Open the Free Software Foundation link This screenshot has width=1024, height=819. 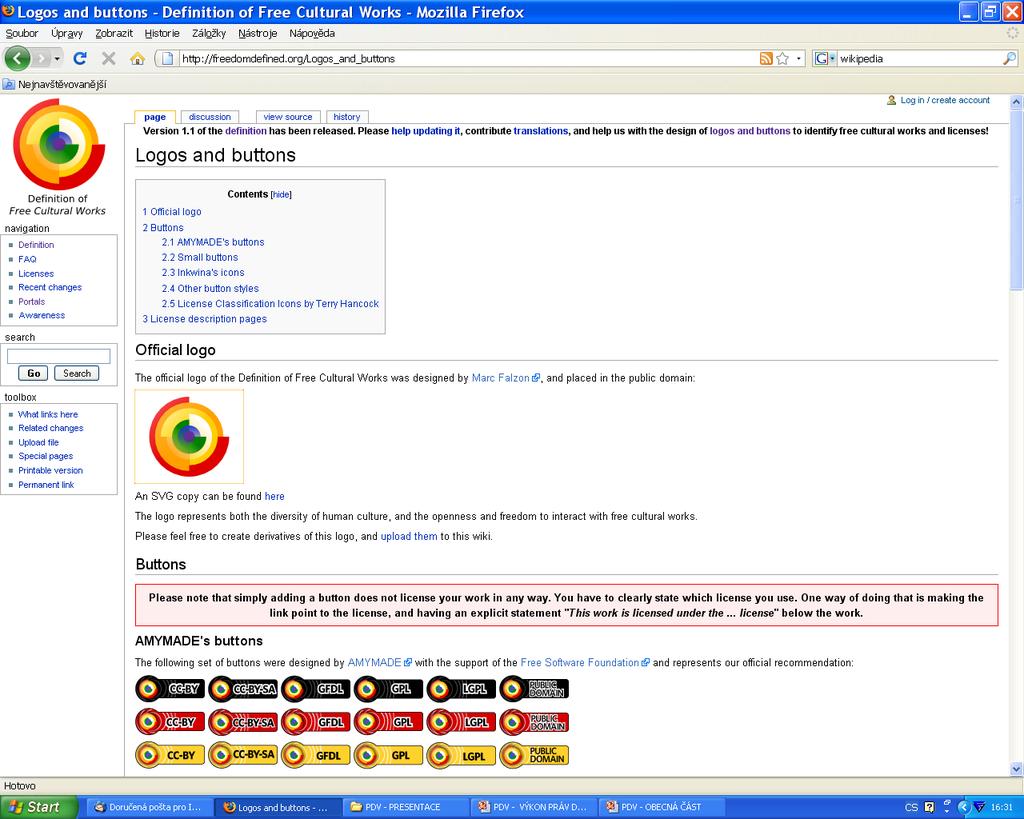click(580, 662)
